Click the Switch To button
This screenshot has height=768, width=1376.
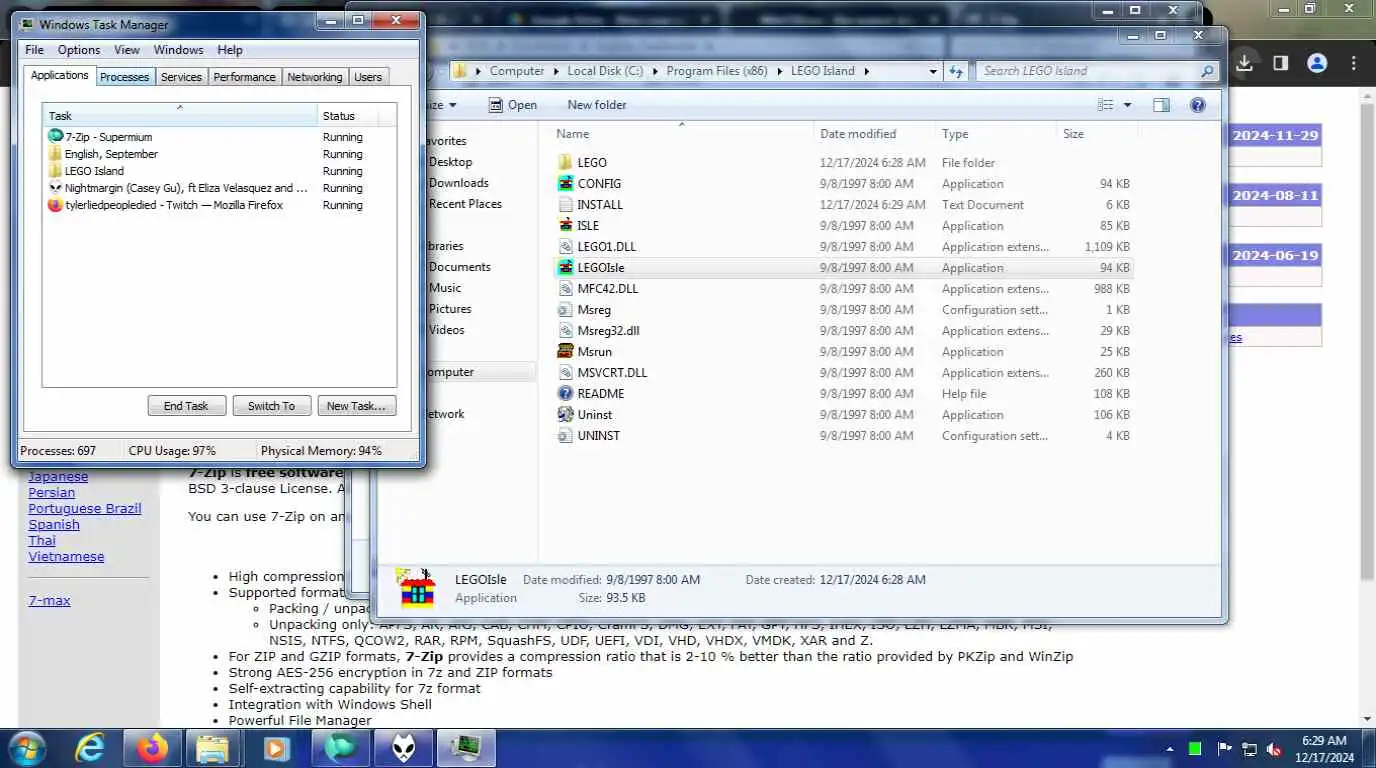(x=272, y=406)
